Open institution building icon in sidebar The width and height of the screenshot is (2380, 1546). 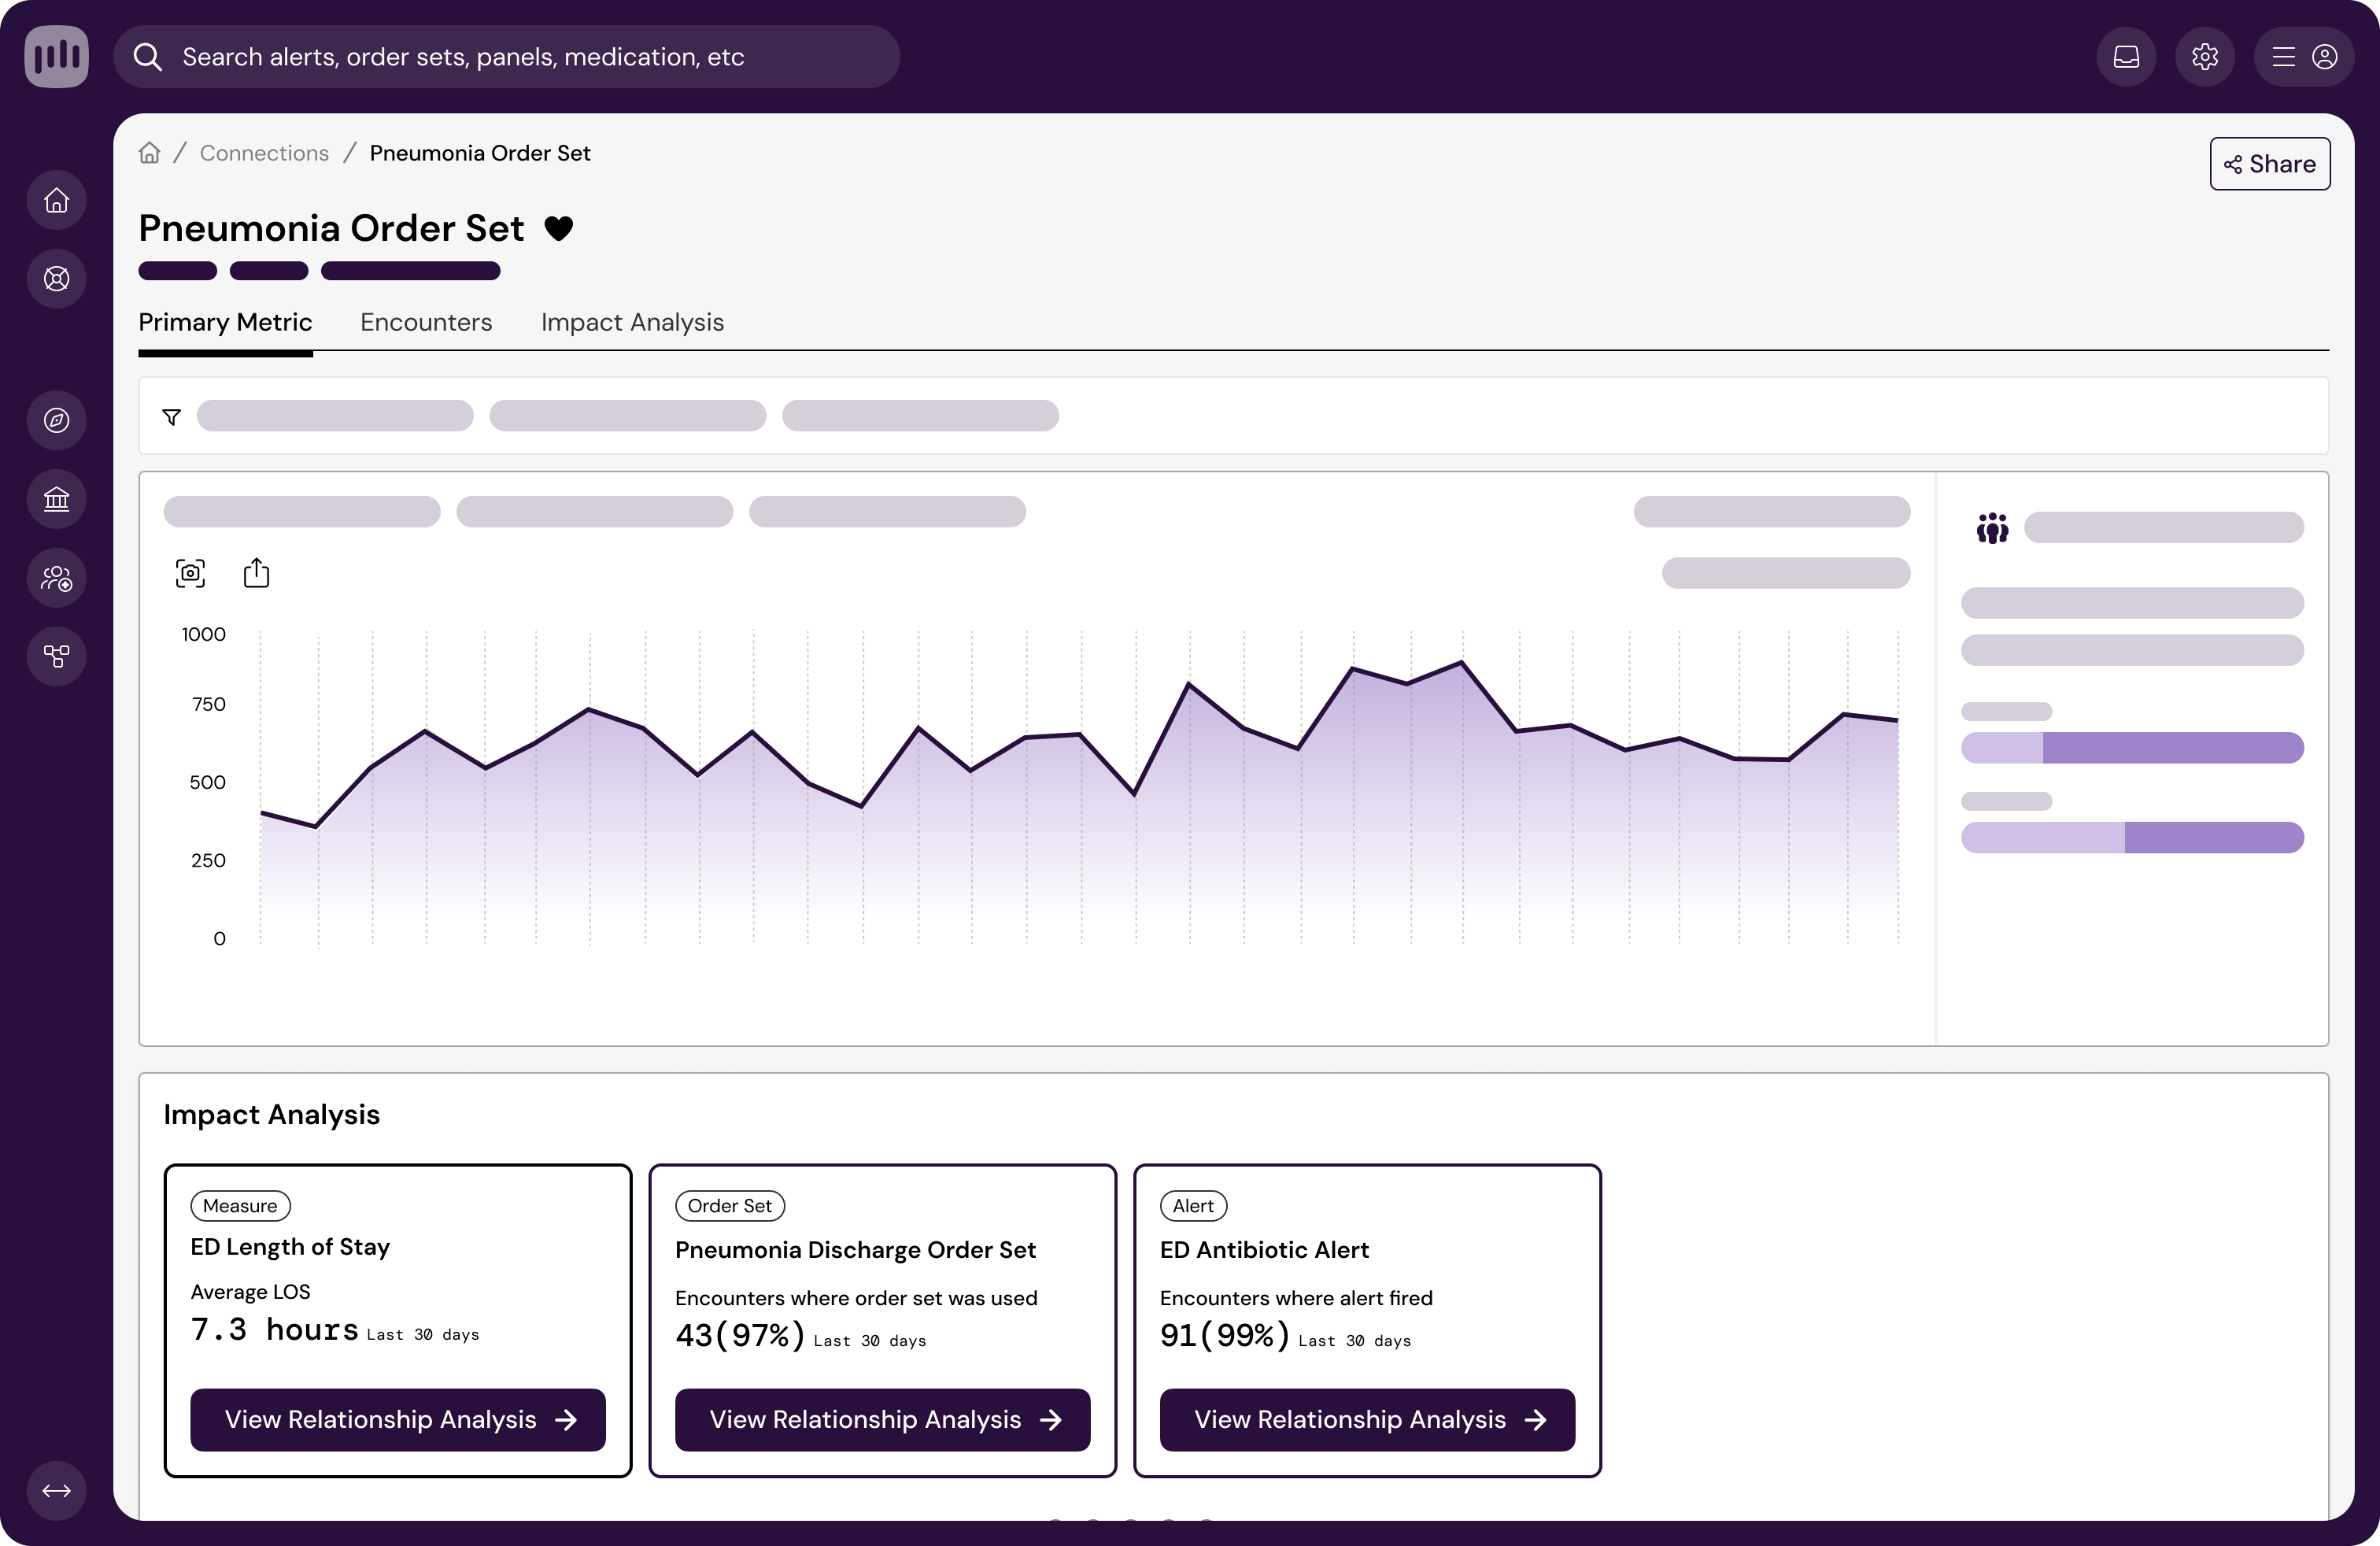tap(57, 499)
